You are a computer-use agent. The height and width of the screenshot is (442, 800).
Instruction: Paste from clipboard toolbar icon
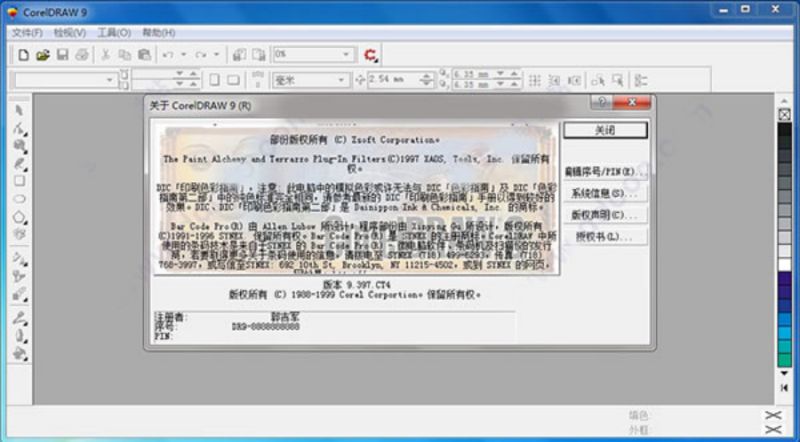click(x=144, y=55)
